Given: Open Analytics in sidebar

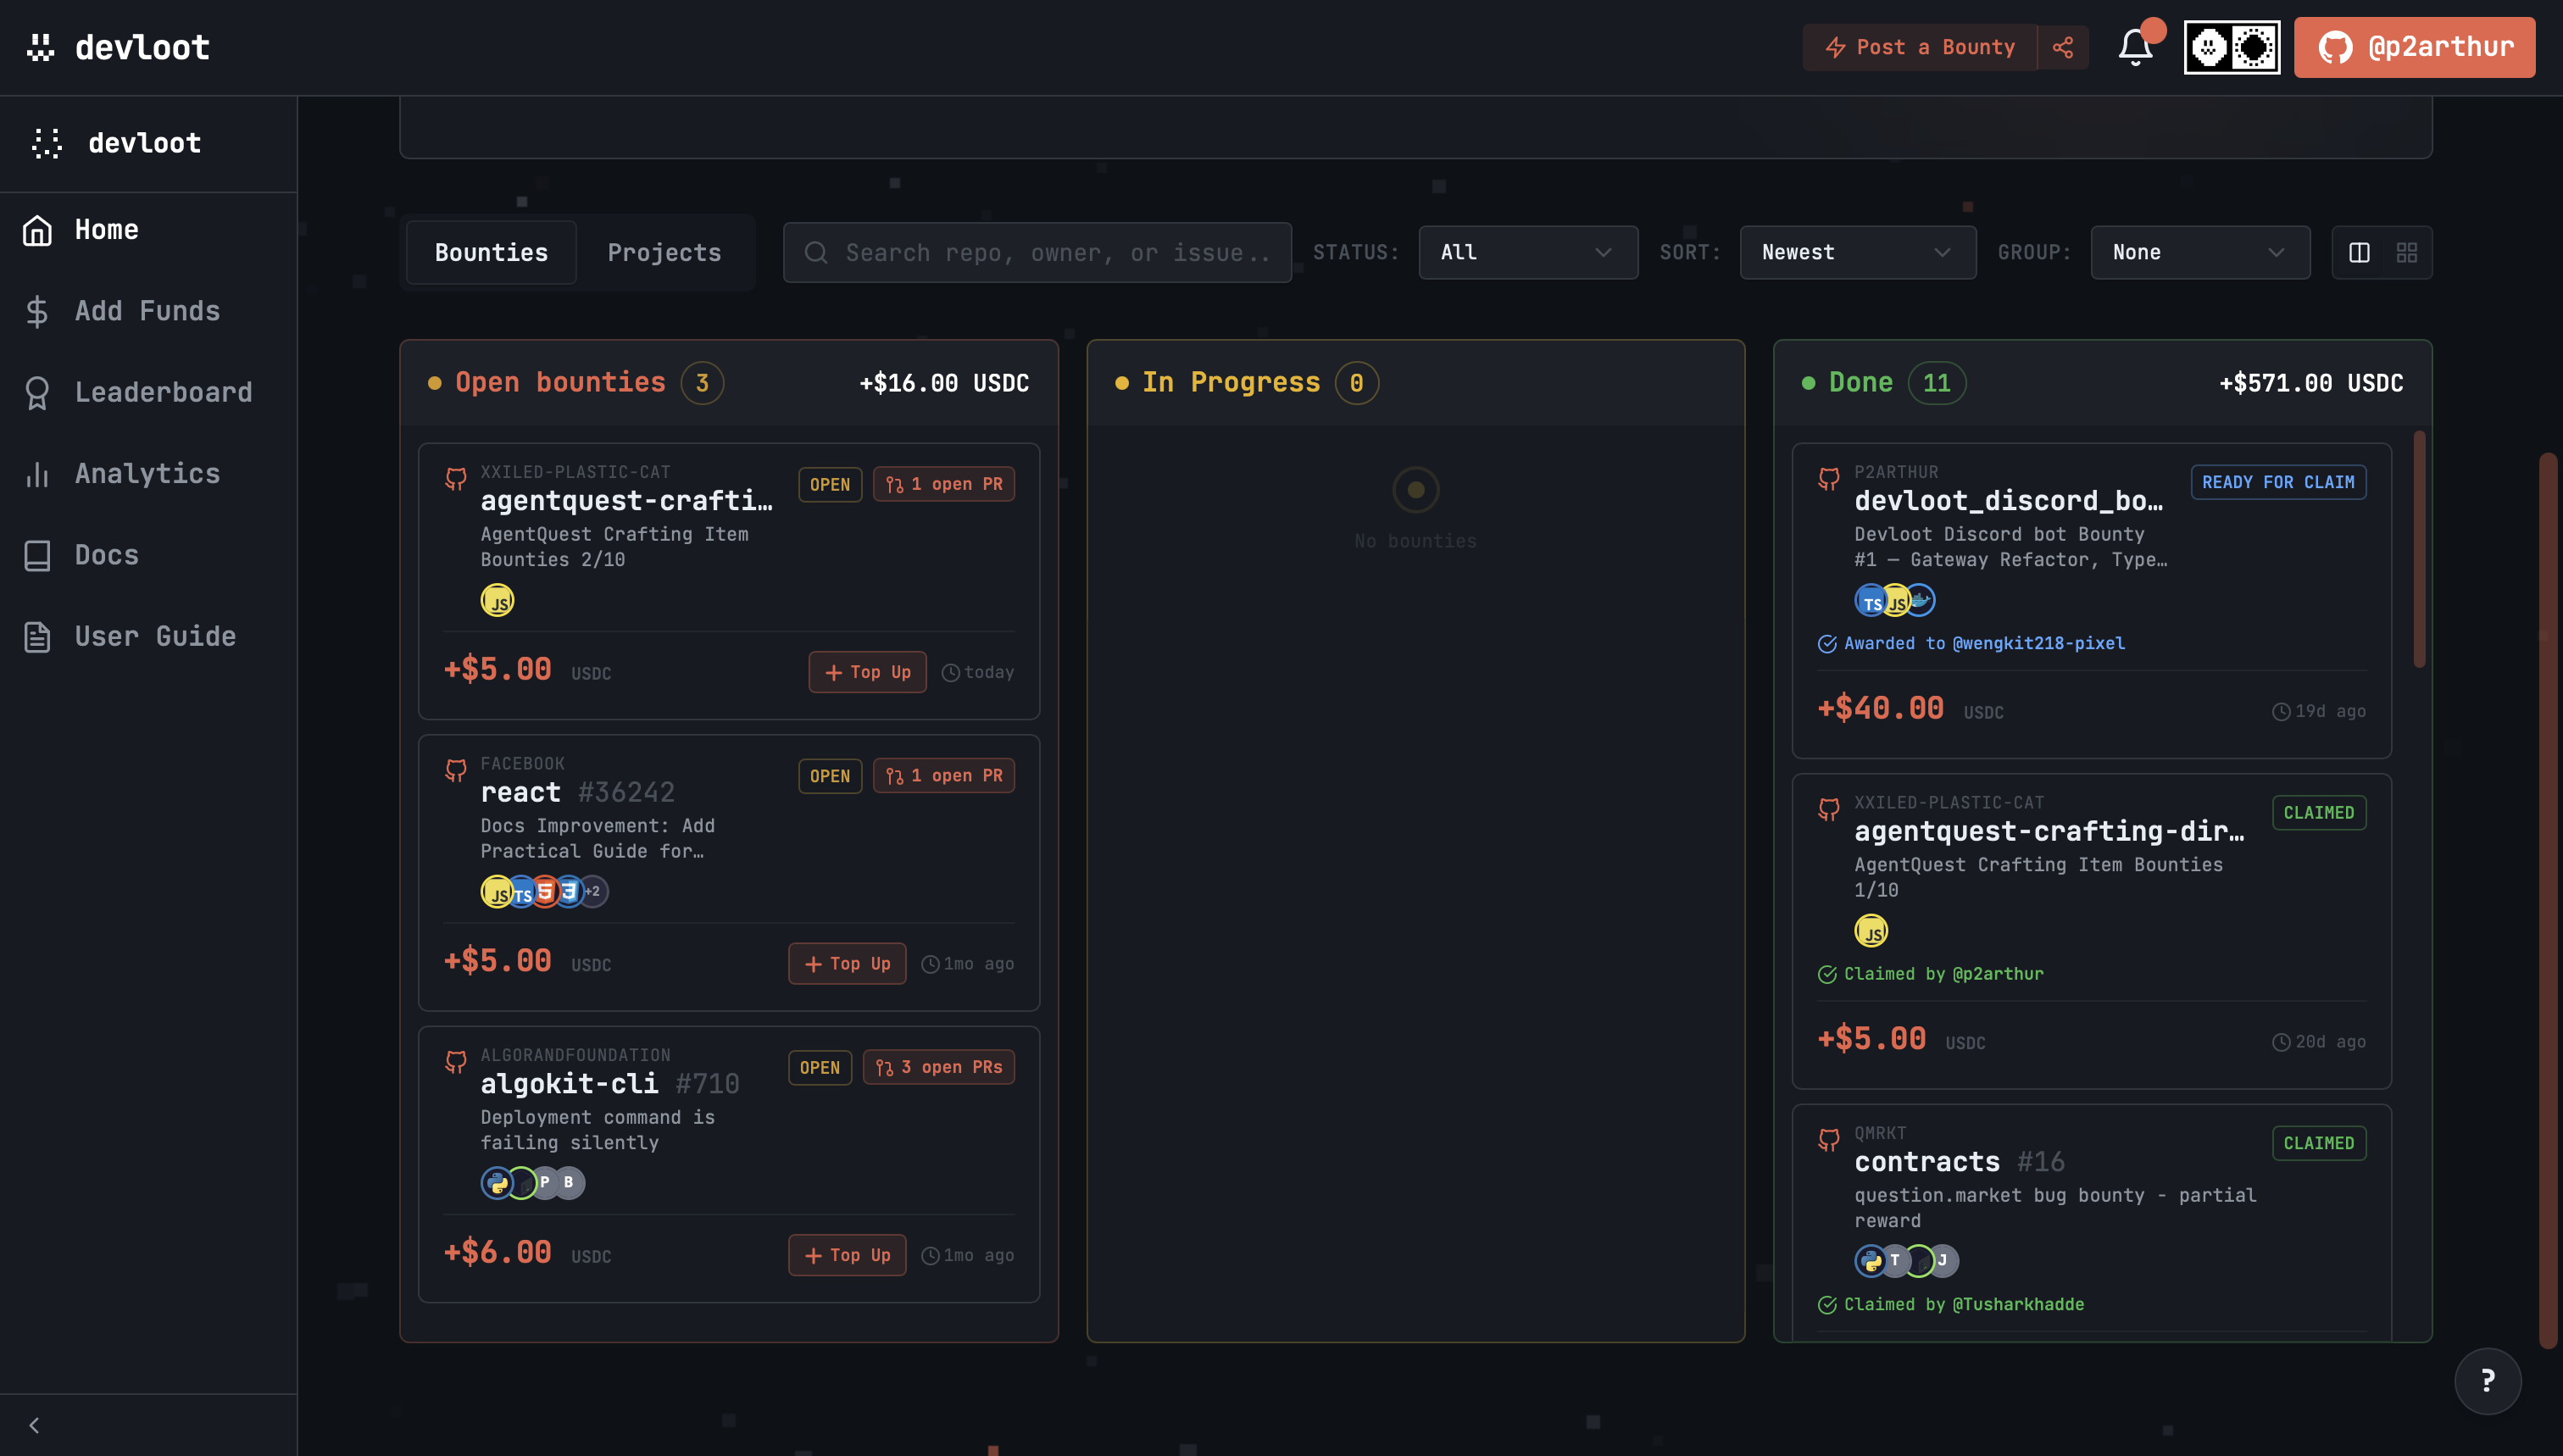Looking at the screenshot, I should [148, 474].
